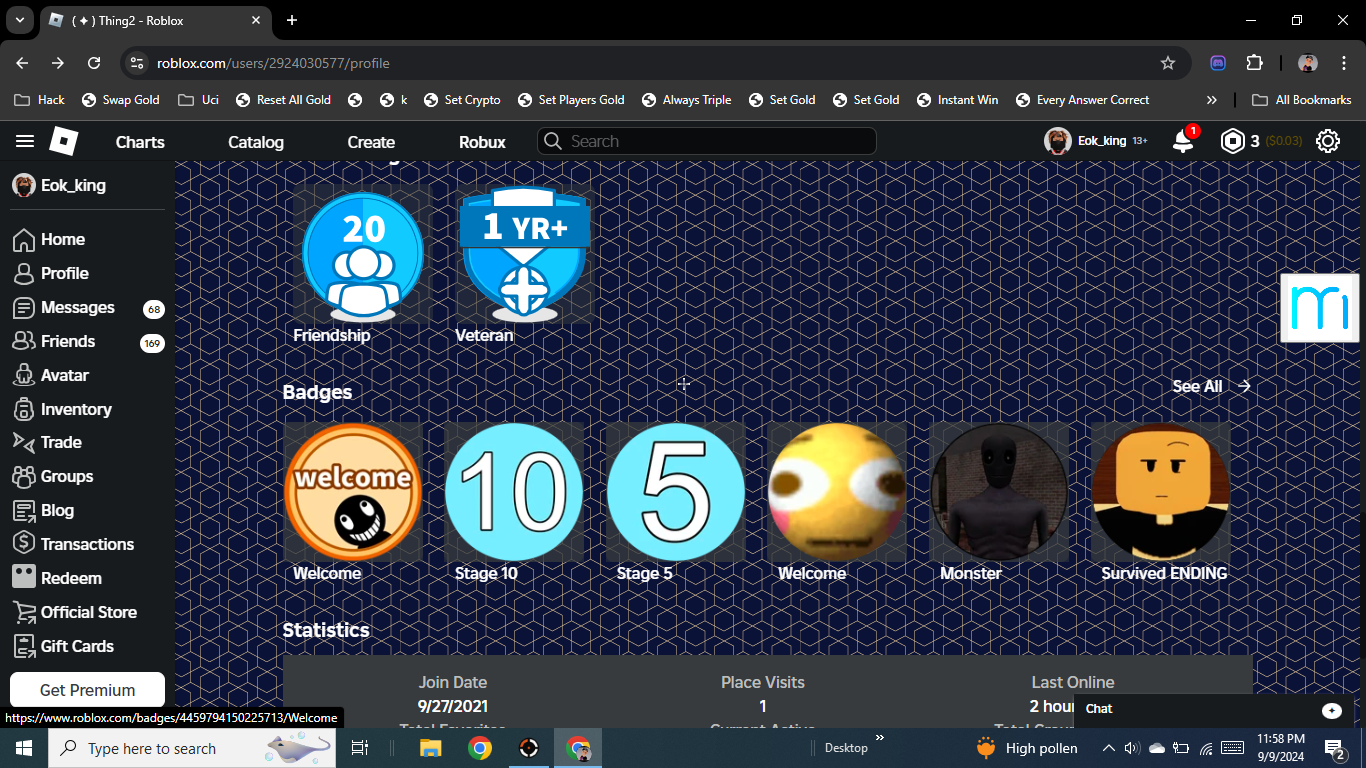Expand hidden bookmarks chevron
The width and height of the screenshot is (1366, 768).
pos(1212,100)
